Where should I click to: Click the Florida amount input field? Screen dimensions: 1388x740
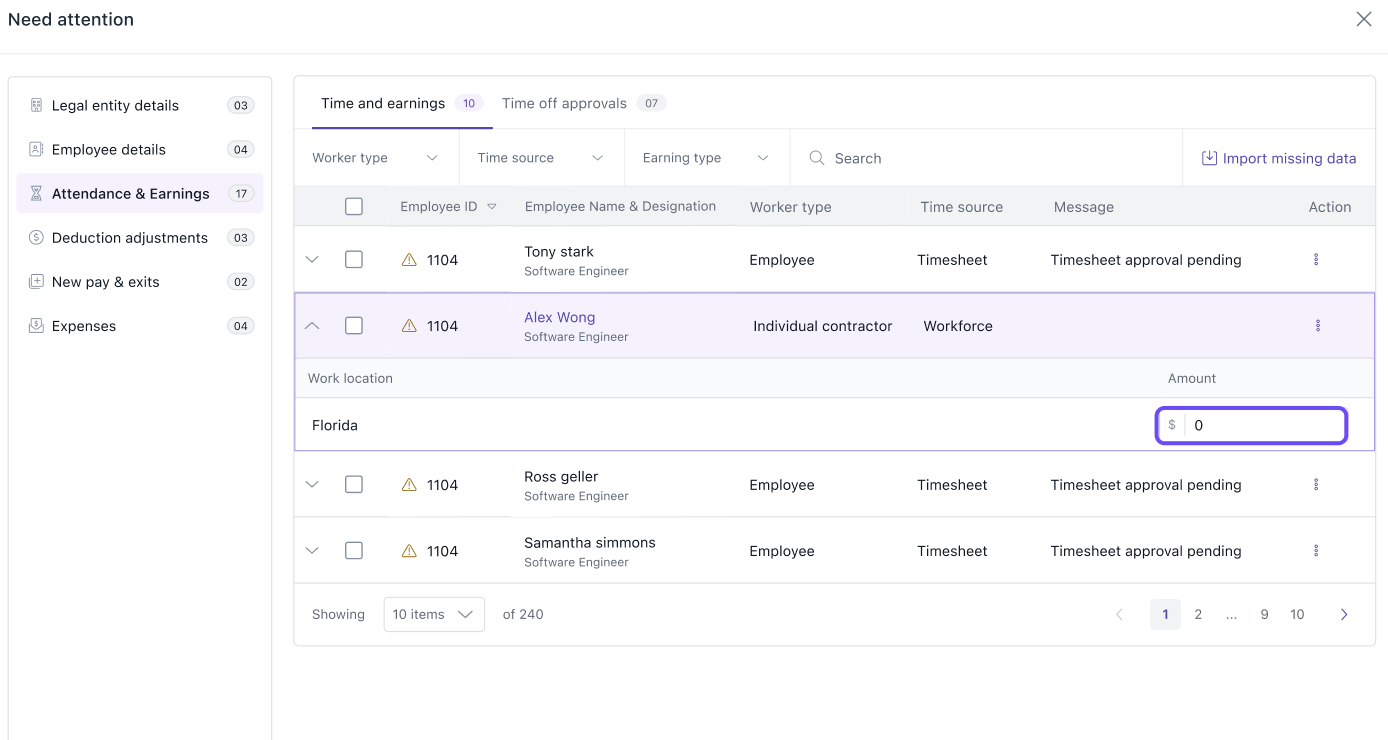point(1264,426)
